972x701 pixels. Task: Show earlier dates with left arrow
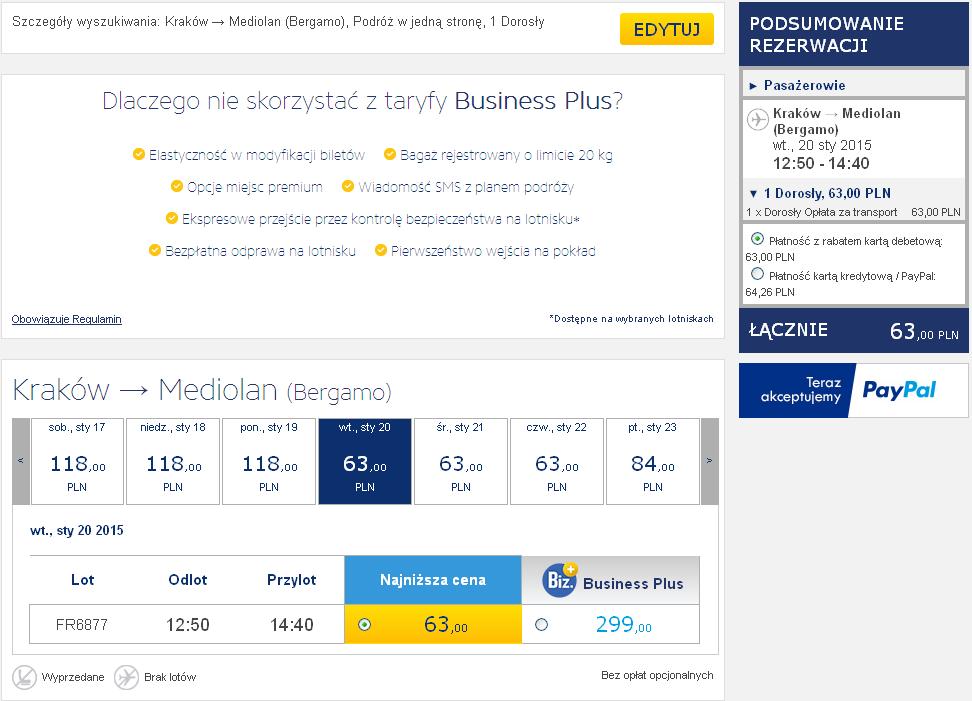click(x=20, y=461)
